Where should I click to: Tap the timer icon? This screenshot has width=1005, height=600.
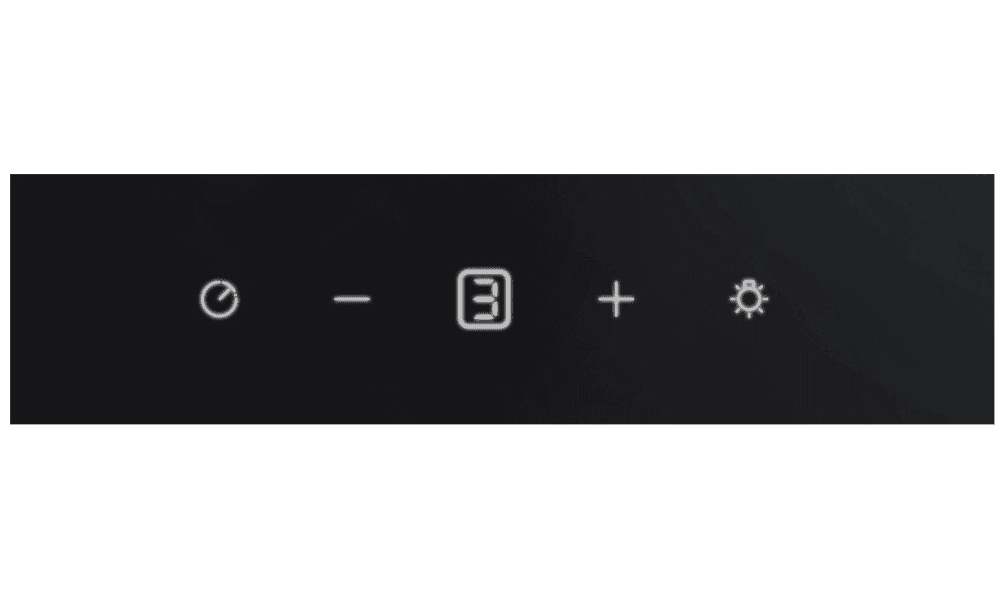(x=219, y=299)
